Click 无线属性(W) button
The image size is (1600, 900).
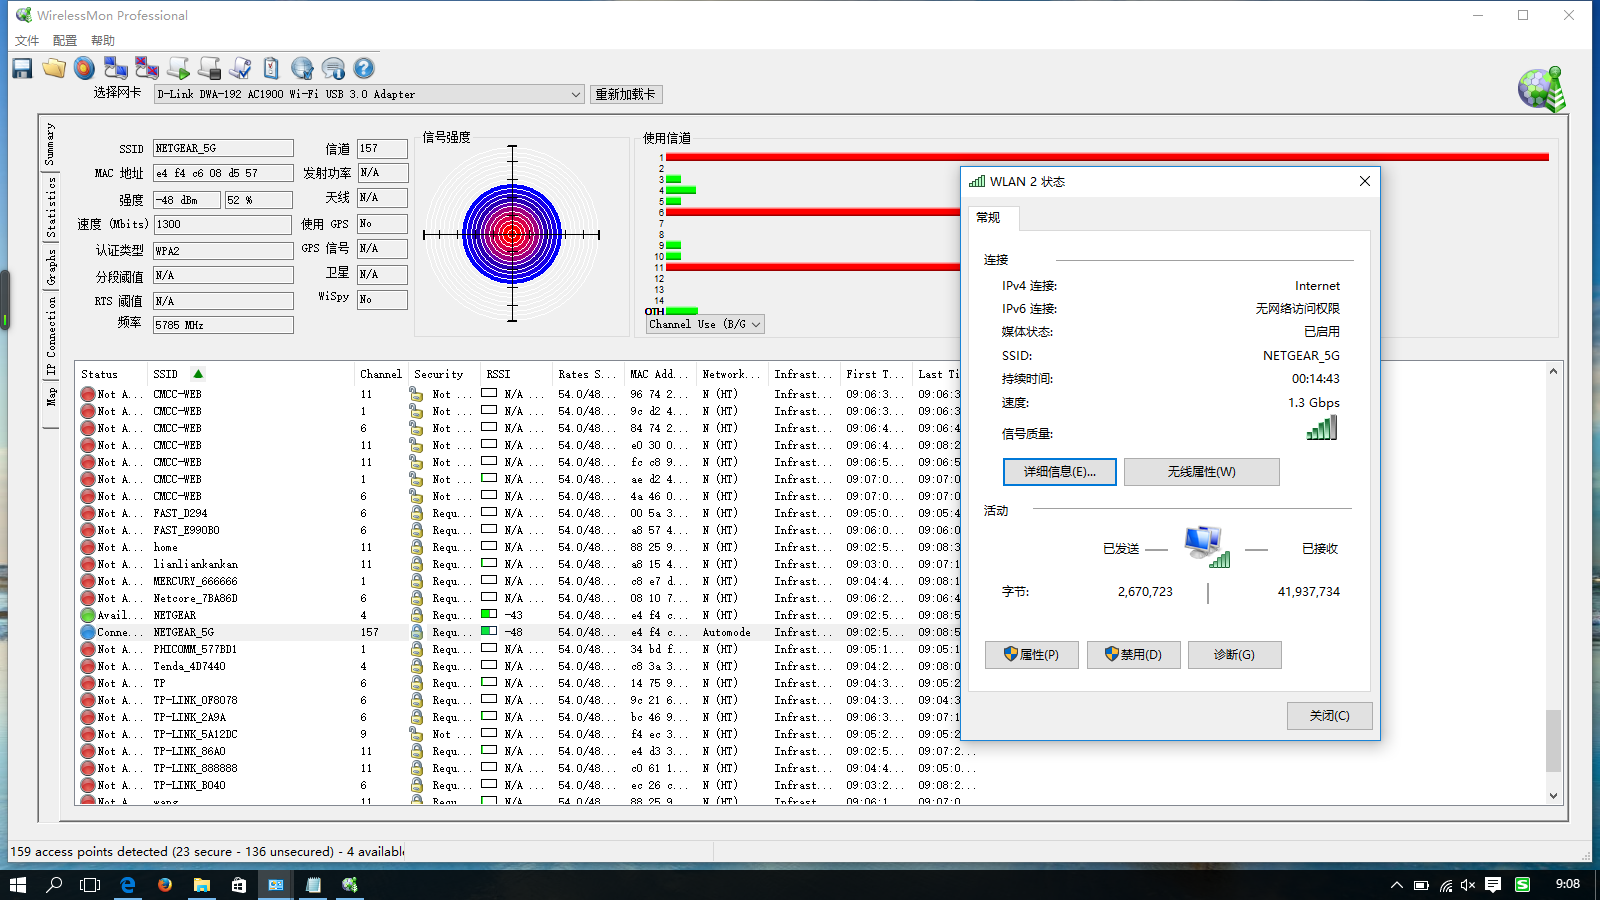coord(1202,472)
